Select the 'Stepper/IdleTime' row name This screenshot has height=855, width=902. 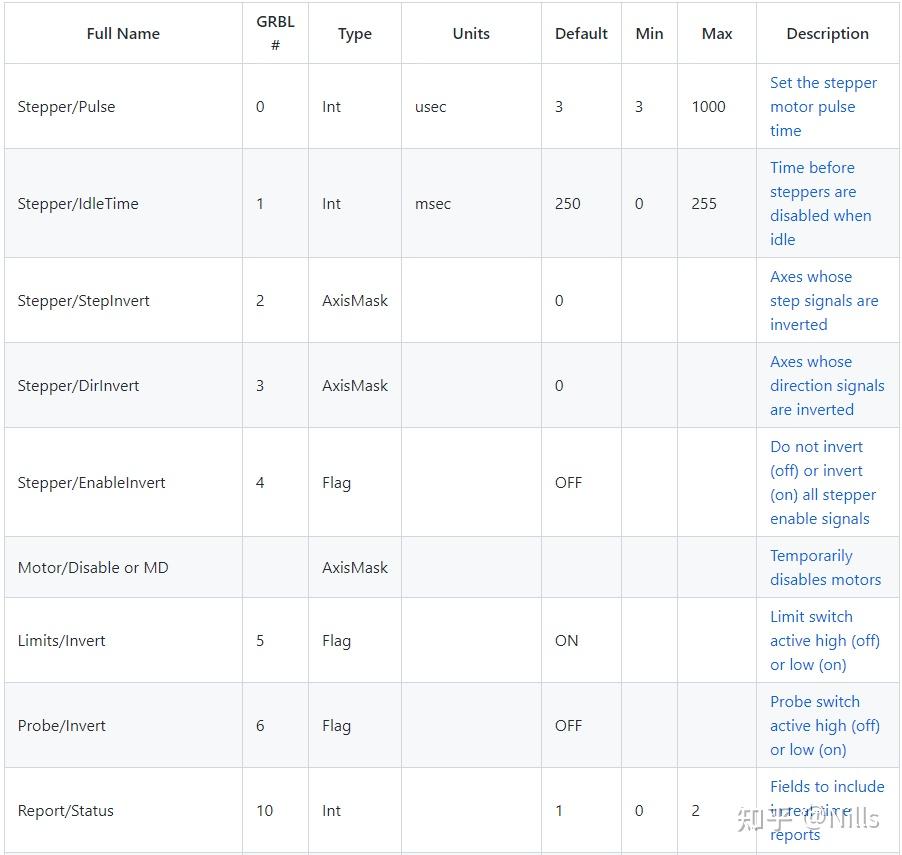click(x=78, y=204)
